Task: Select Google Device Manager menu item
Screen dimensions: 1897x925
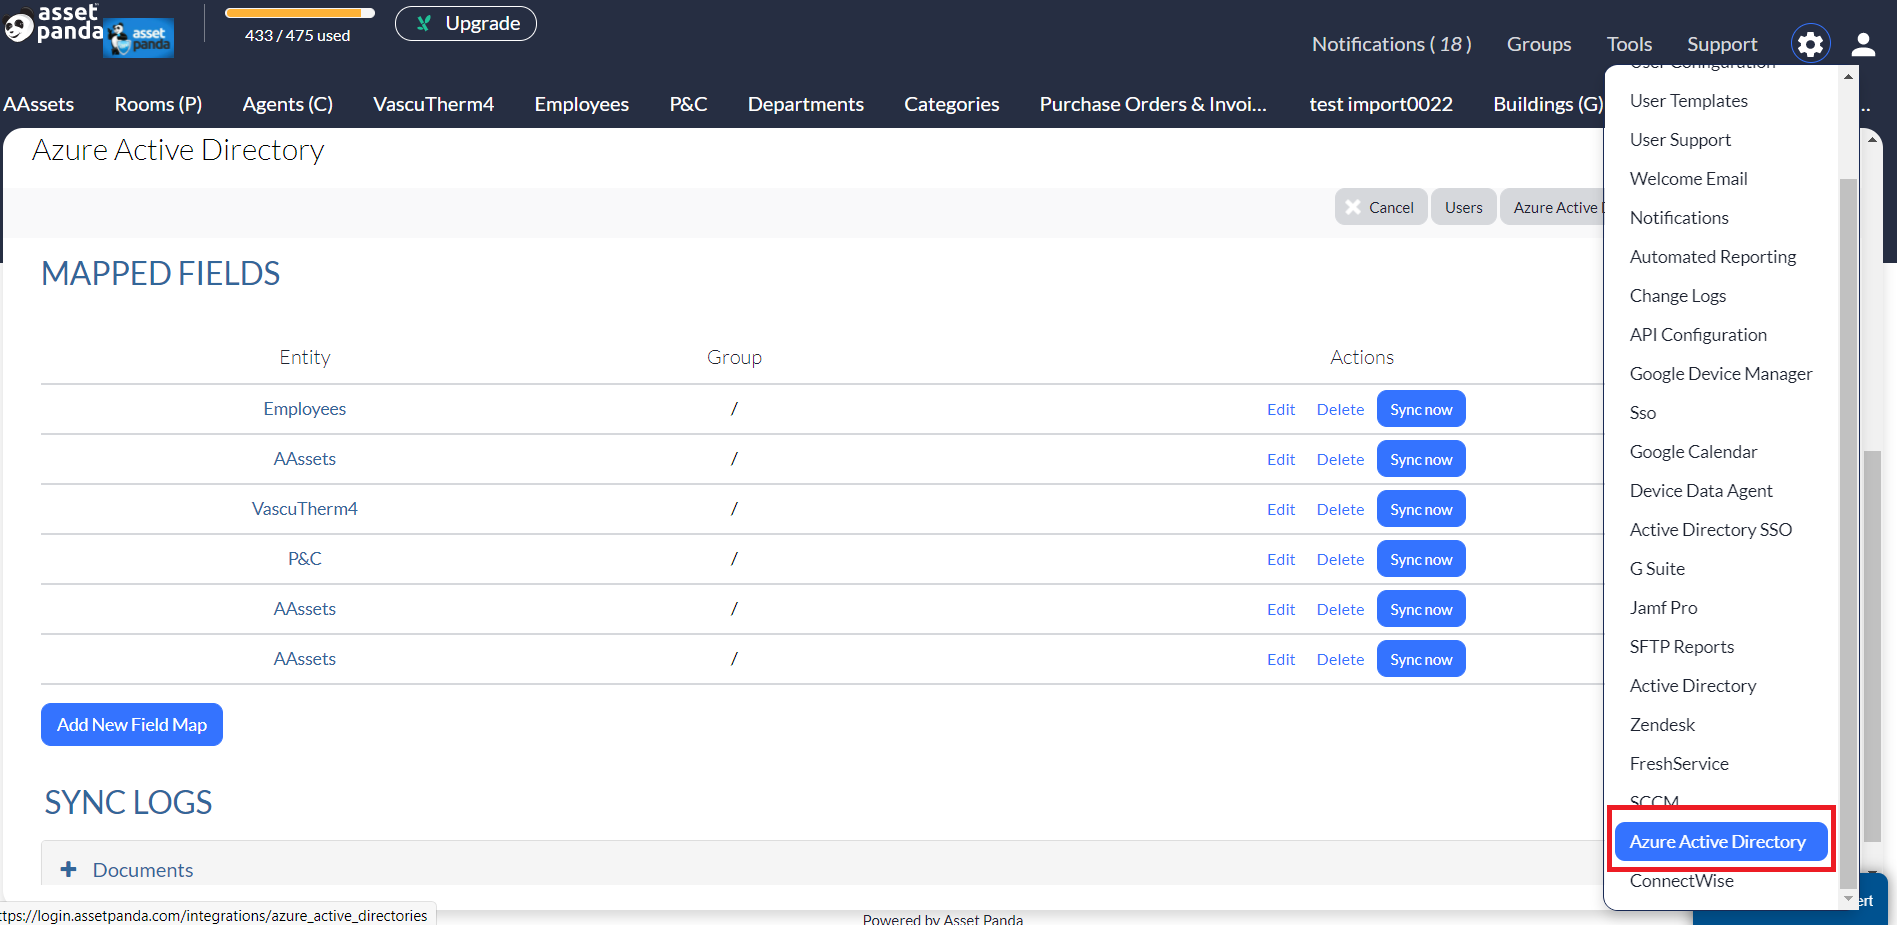Action: coord(1721,374)
